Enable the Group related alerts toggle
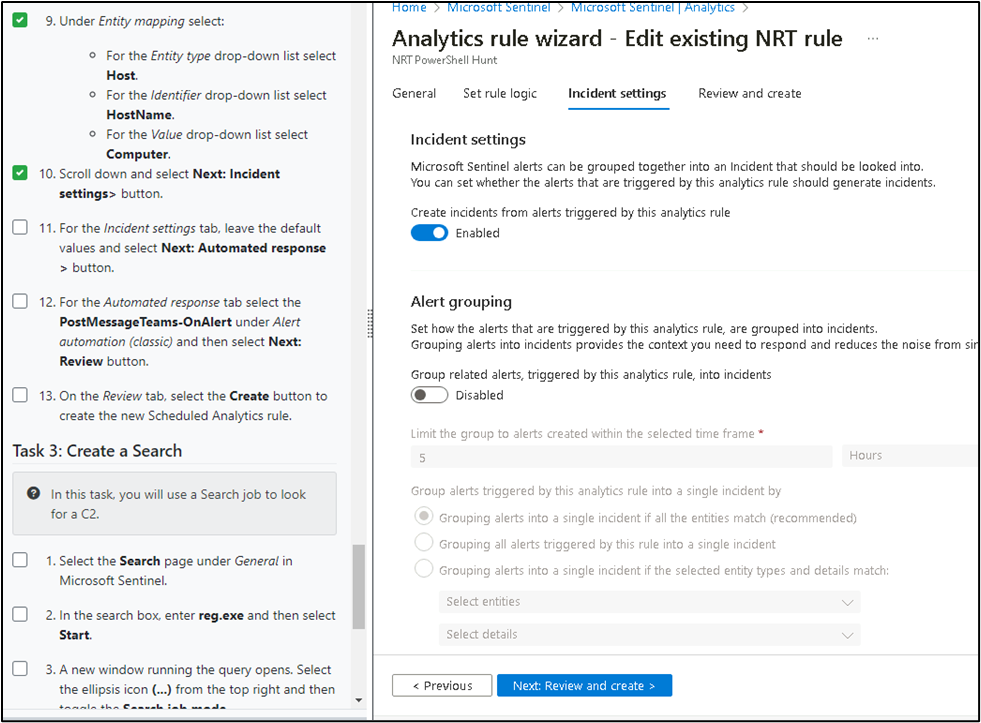The image size is (981, 723). pos(429,394)
